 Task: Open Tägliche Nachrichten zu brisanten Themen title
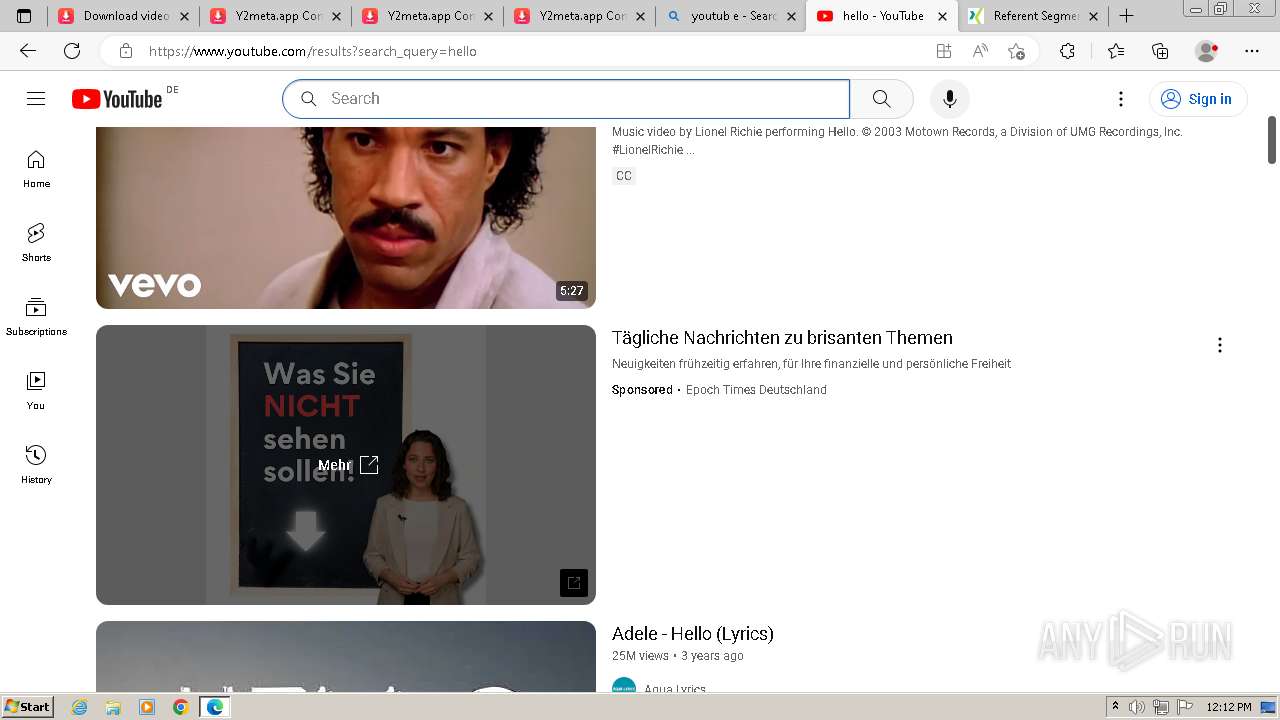782,337
